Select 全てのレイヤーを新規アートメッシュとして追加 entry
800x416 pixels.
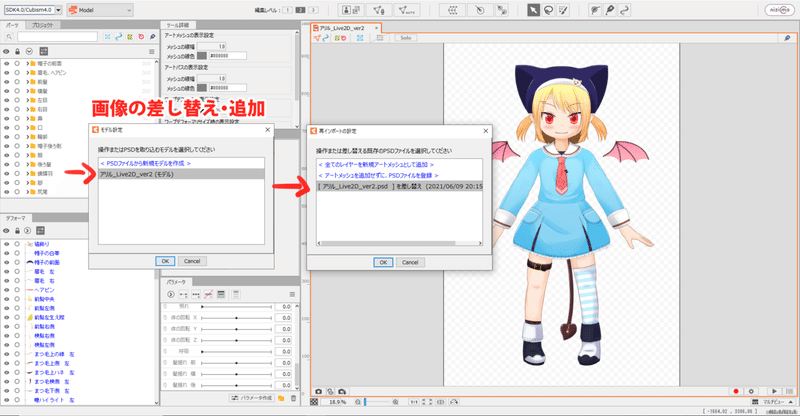point(376,165)
